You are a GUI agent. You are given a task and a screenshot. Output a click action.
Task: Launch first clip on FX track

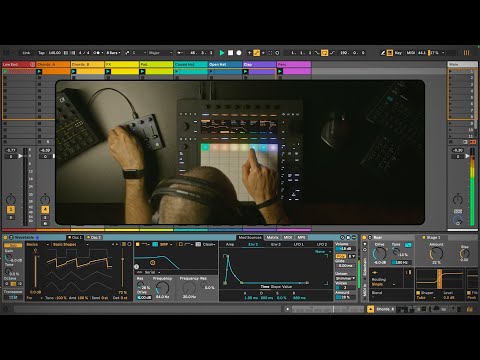coord(108,71)
